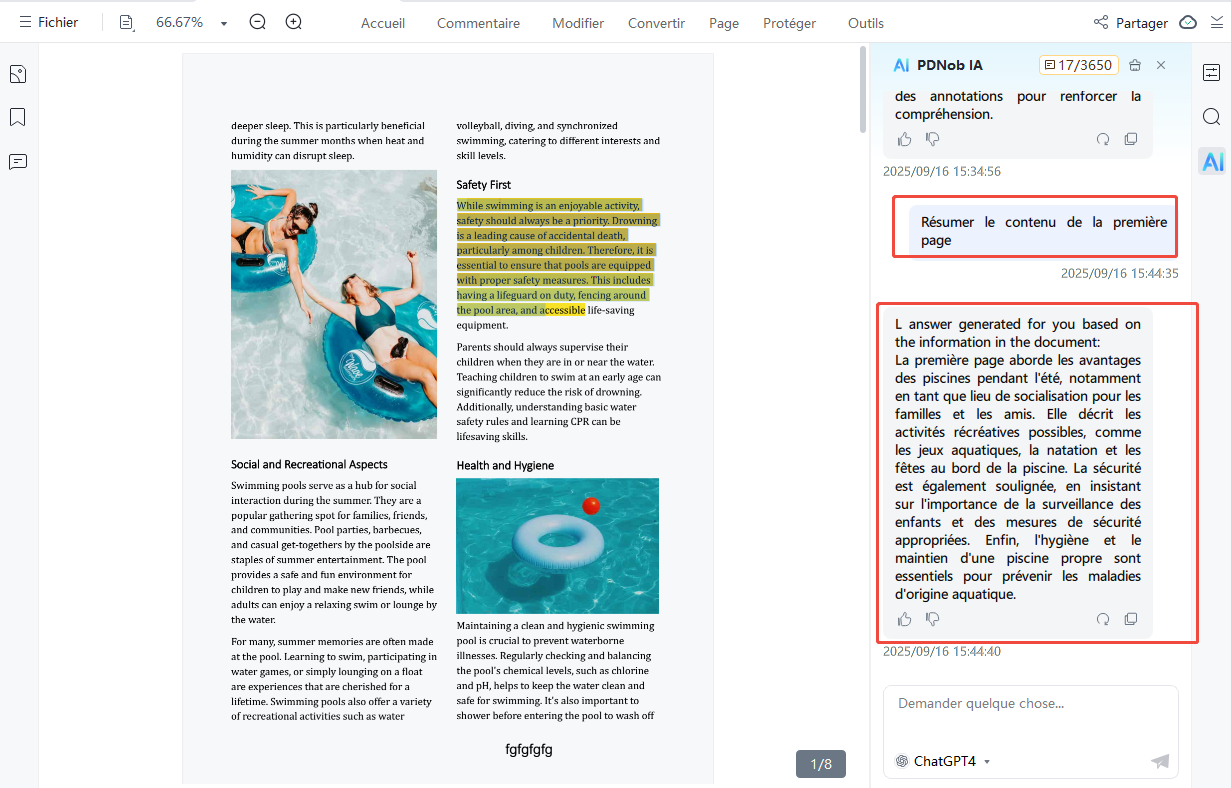Viewport: 1231px width, 788px height.
Task: Click the Partager button
Action: 1130,23
